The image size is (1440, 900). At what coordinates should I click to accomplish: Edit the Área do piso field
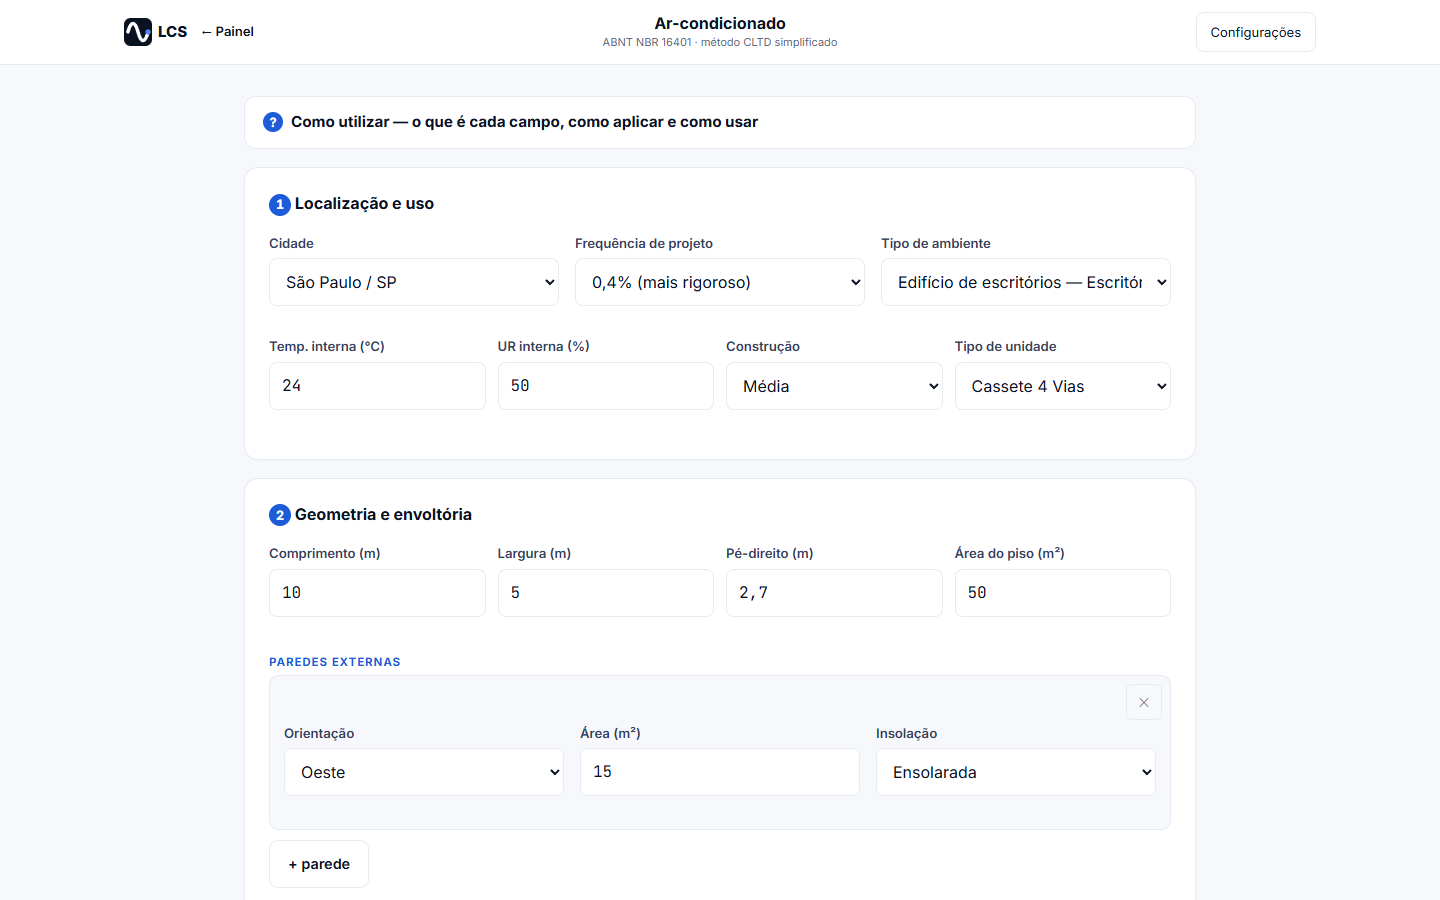1063,593
